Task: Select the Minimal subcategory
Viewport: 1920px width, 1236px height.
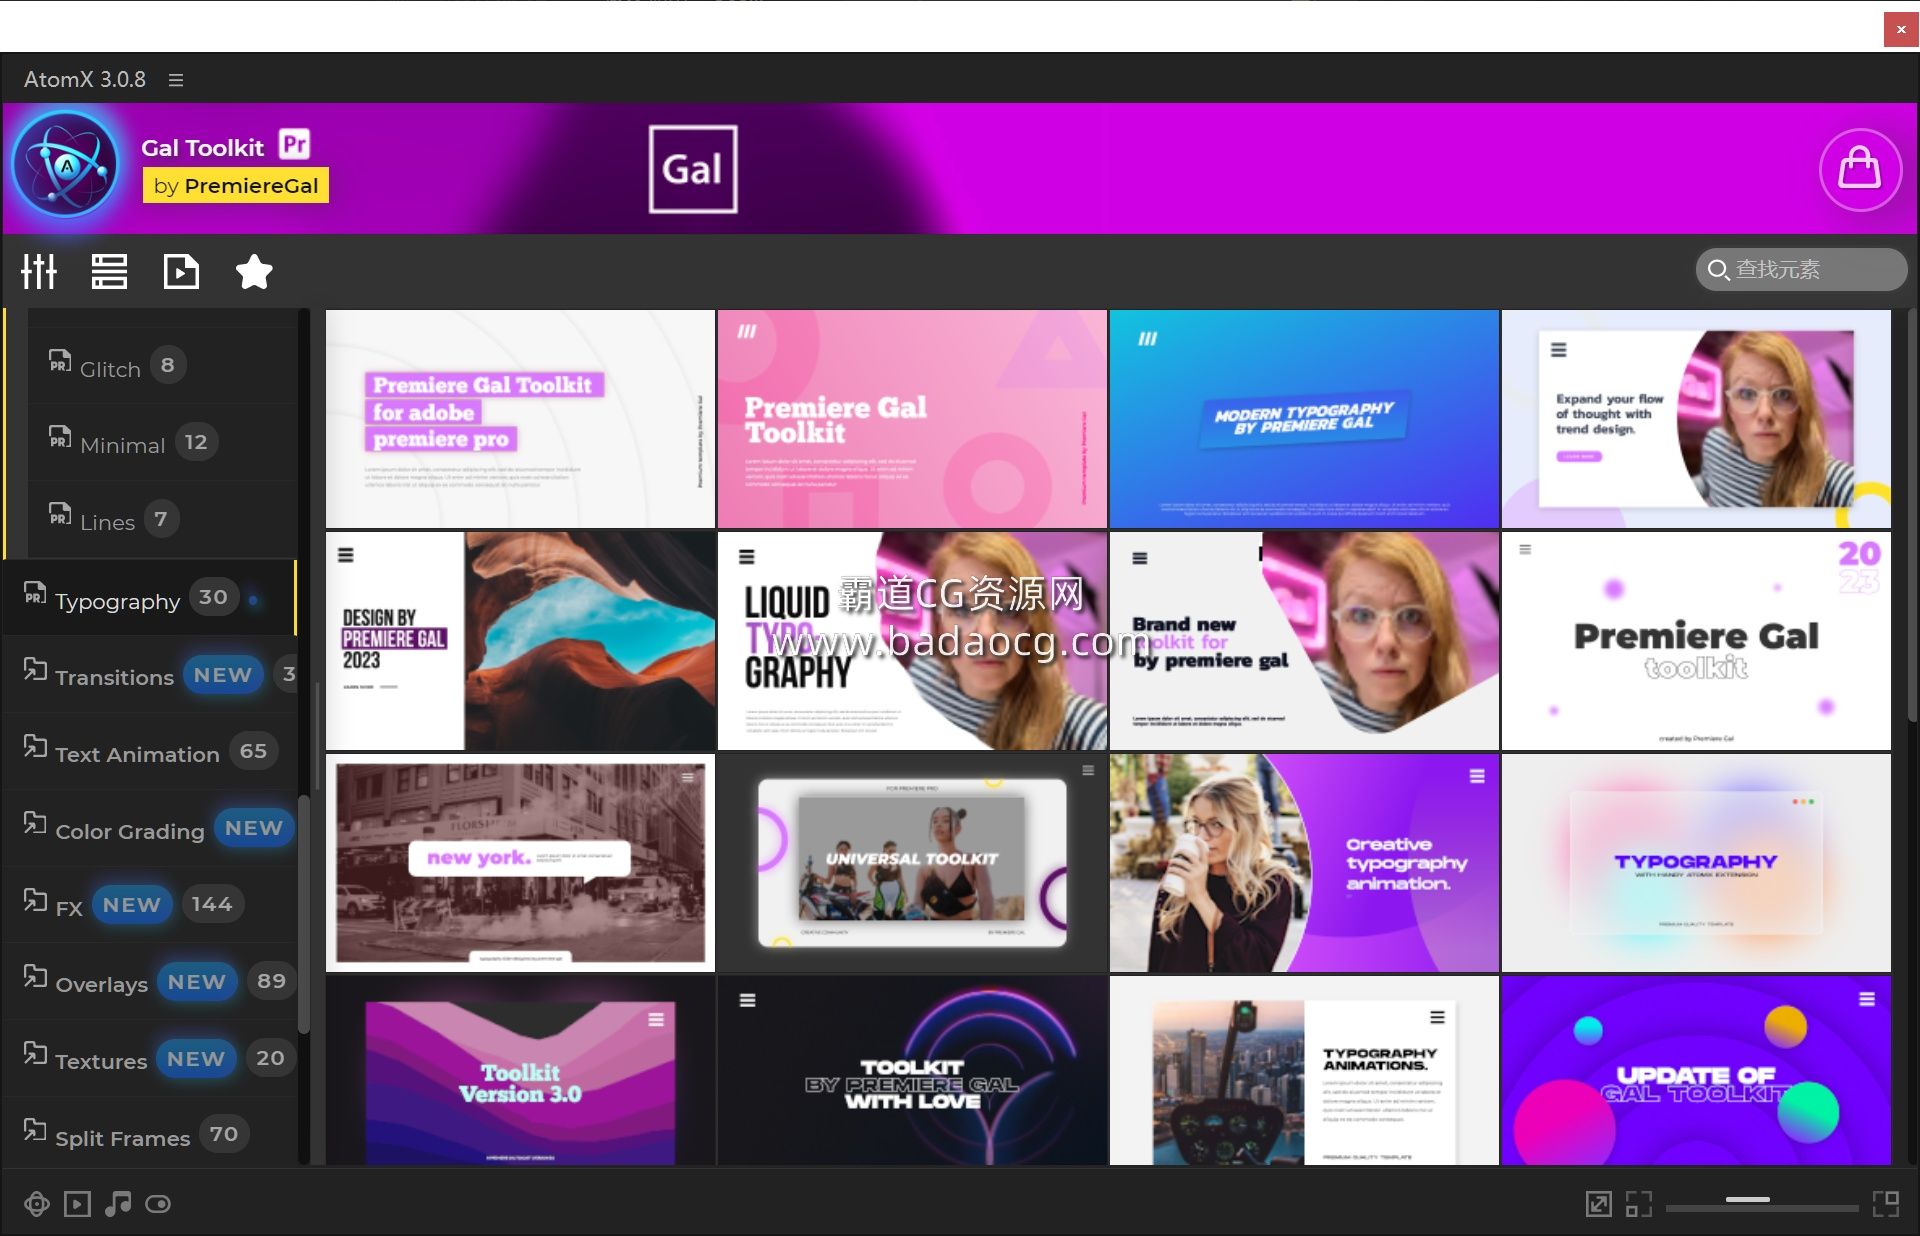Action: pos(162,442)
